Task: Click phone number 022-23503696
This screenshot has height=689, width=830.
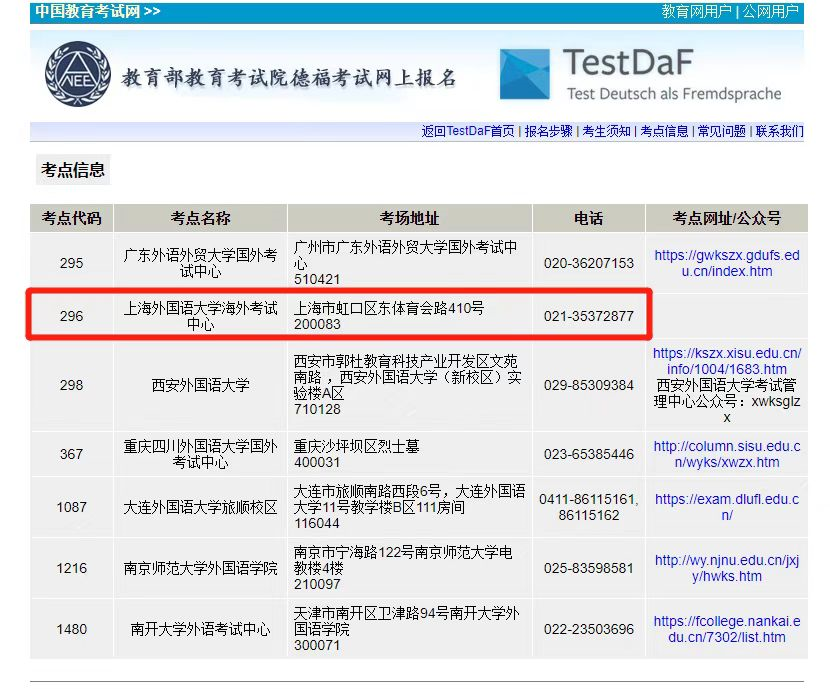Action: pos(589,629)
